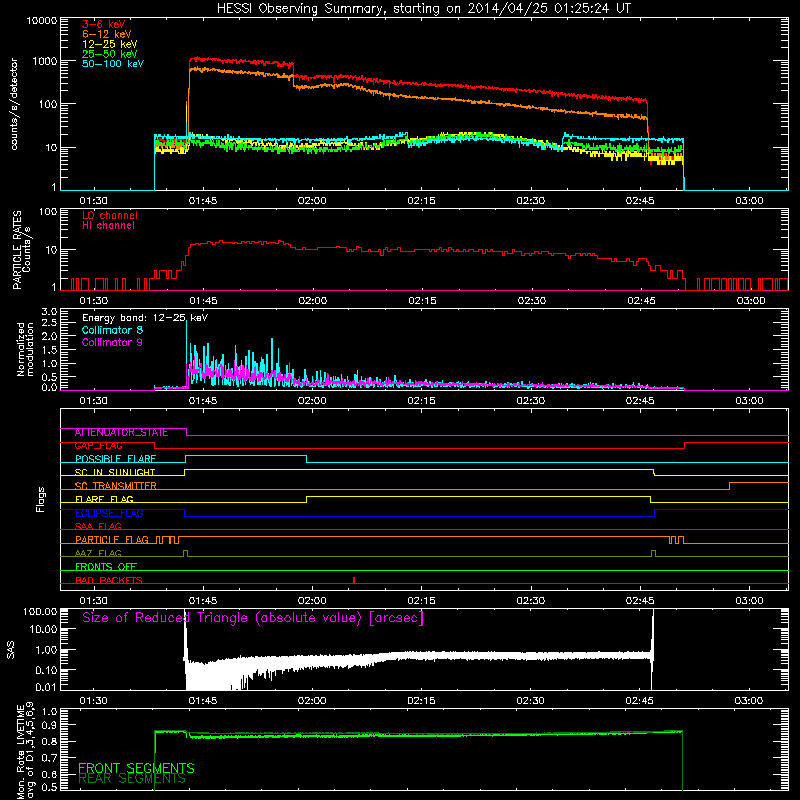Click the 10000 tick label on counts axis
This screenshot has width=800, height=800.
[x=42, y=21]
